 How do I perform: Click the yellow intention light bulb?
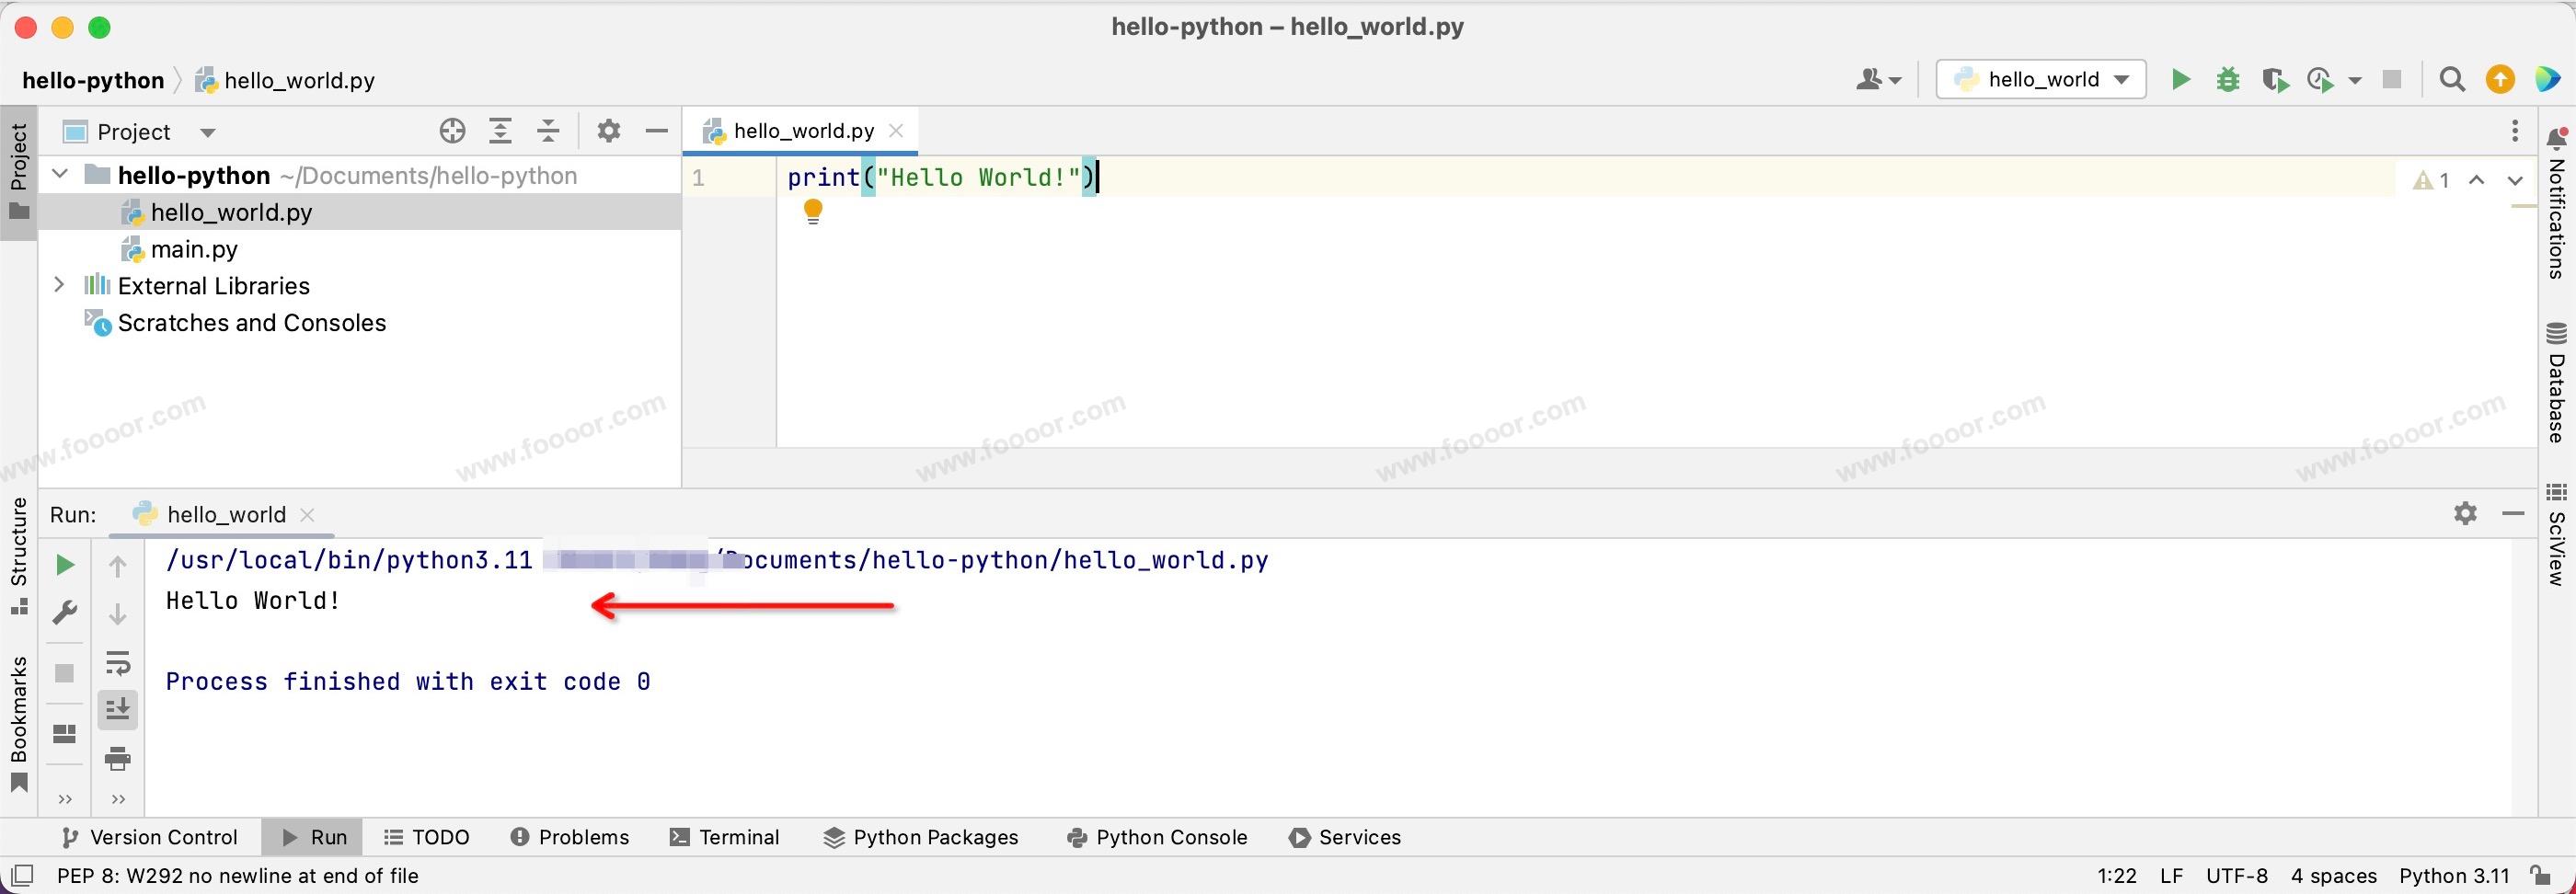(812, 211)
